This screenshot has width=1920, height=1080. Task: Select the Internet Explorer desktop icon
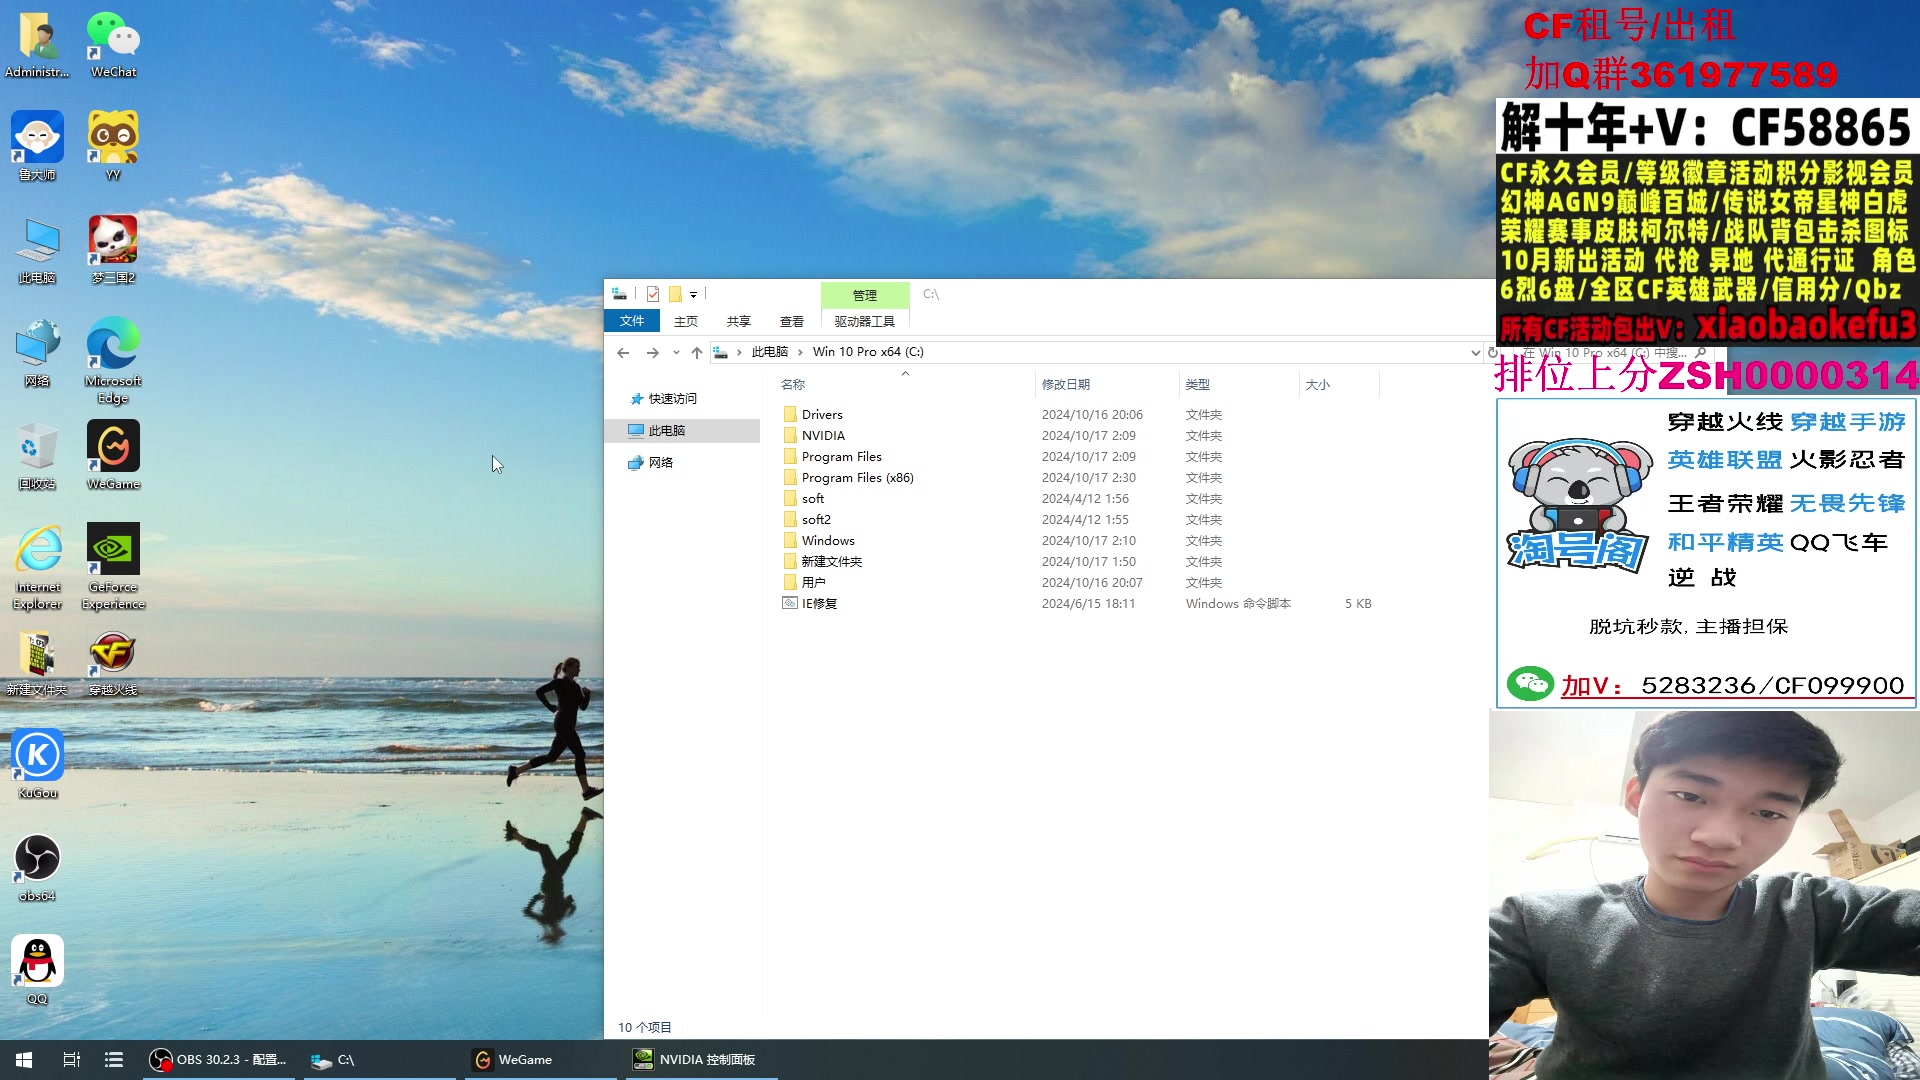37,567
